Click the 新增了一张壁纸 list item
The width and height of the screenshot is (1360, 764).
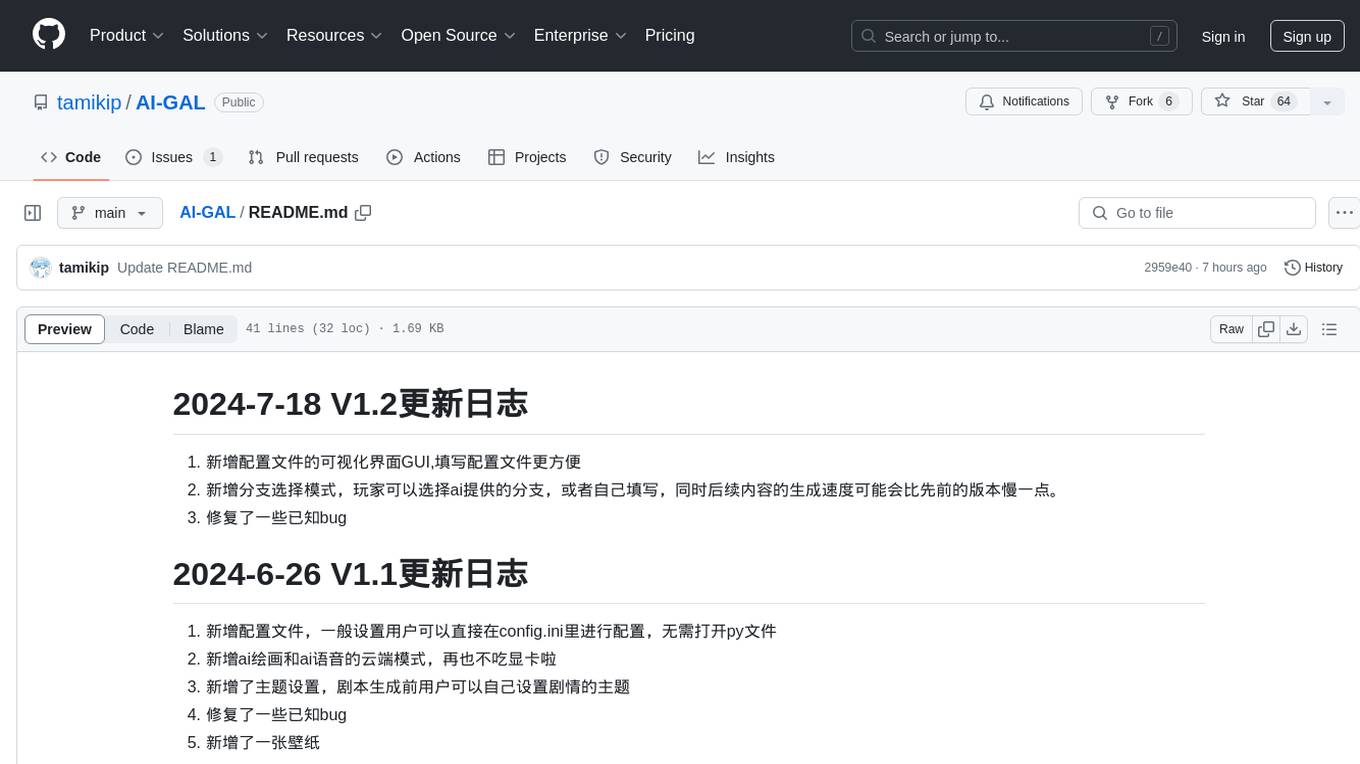click(263, 742)
